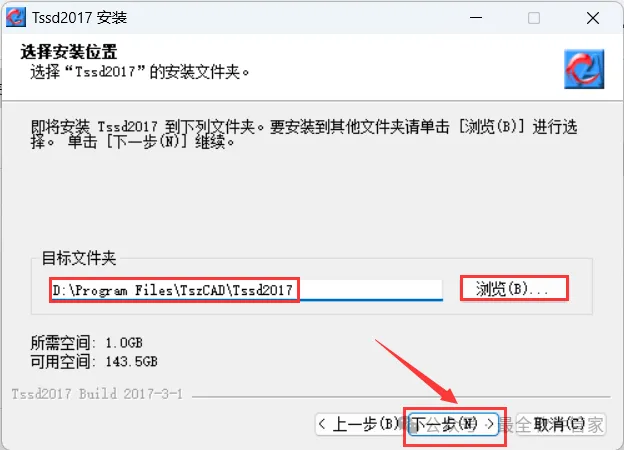Minimize the Tssd2017 installer window
This screenshot has height=450, width=624.
pyautogui.click(x=476, y=18)
